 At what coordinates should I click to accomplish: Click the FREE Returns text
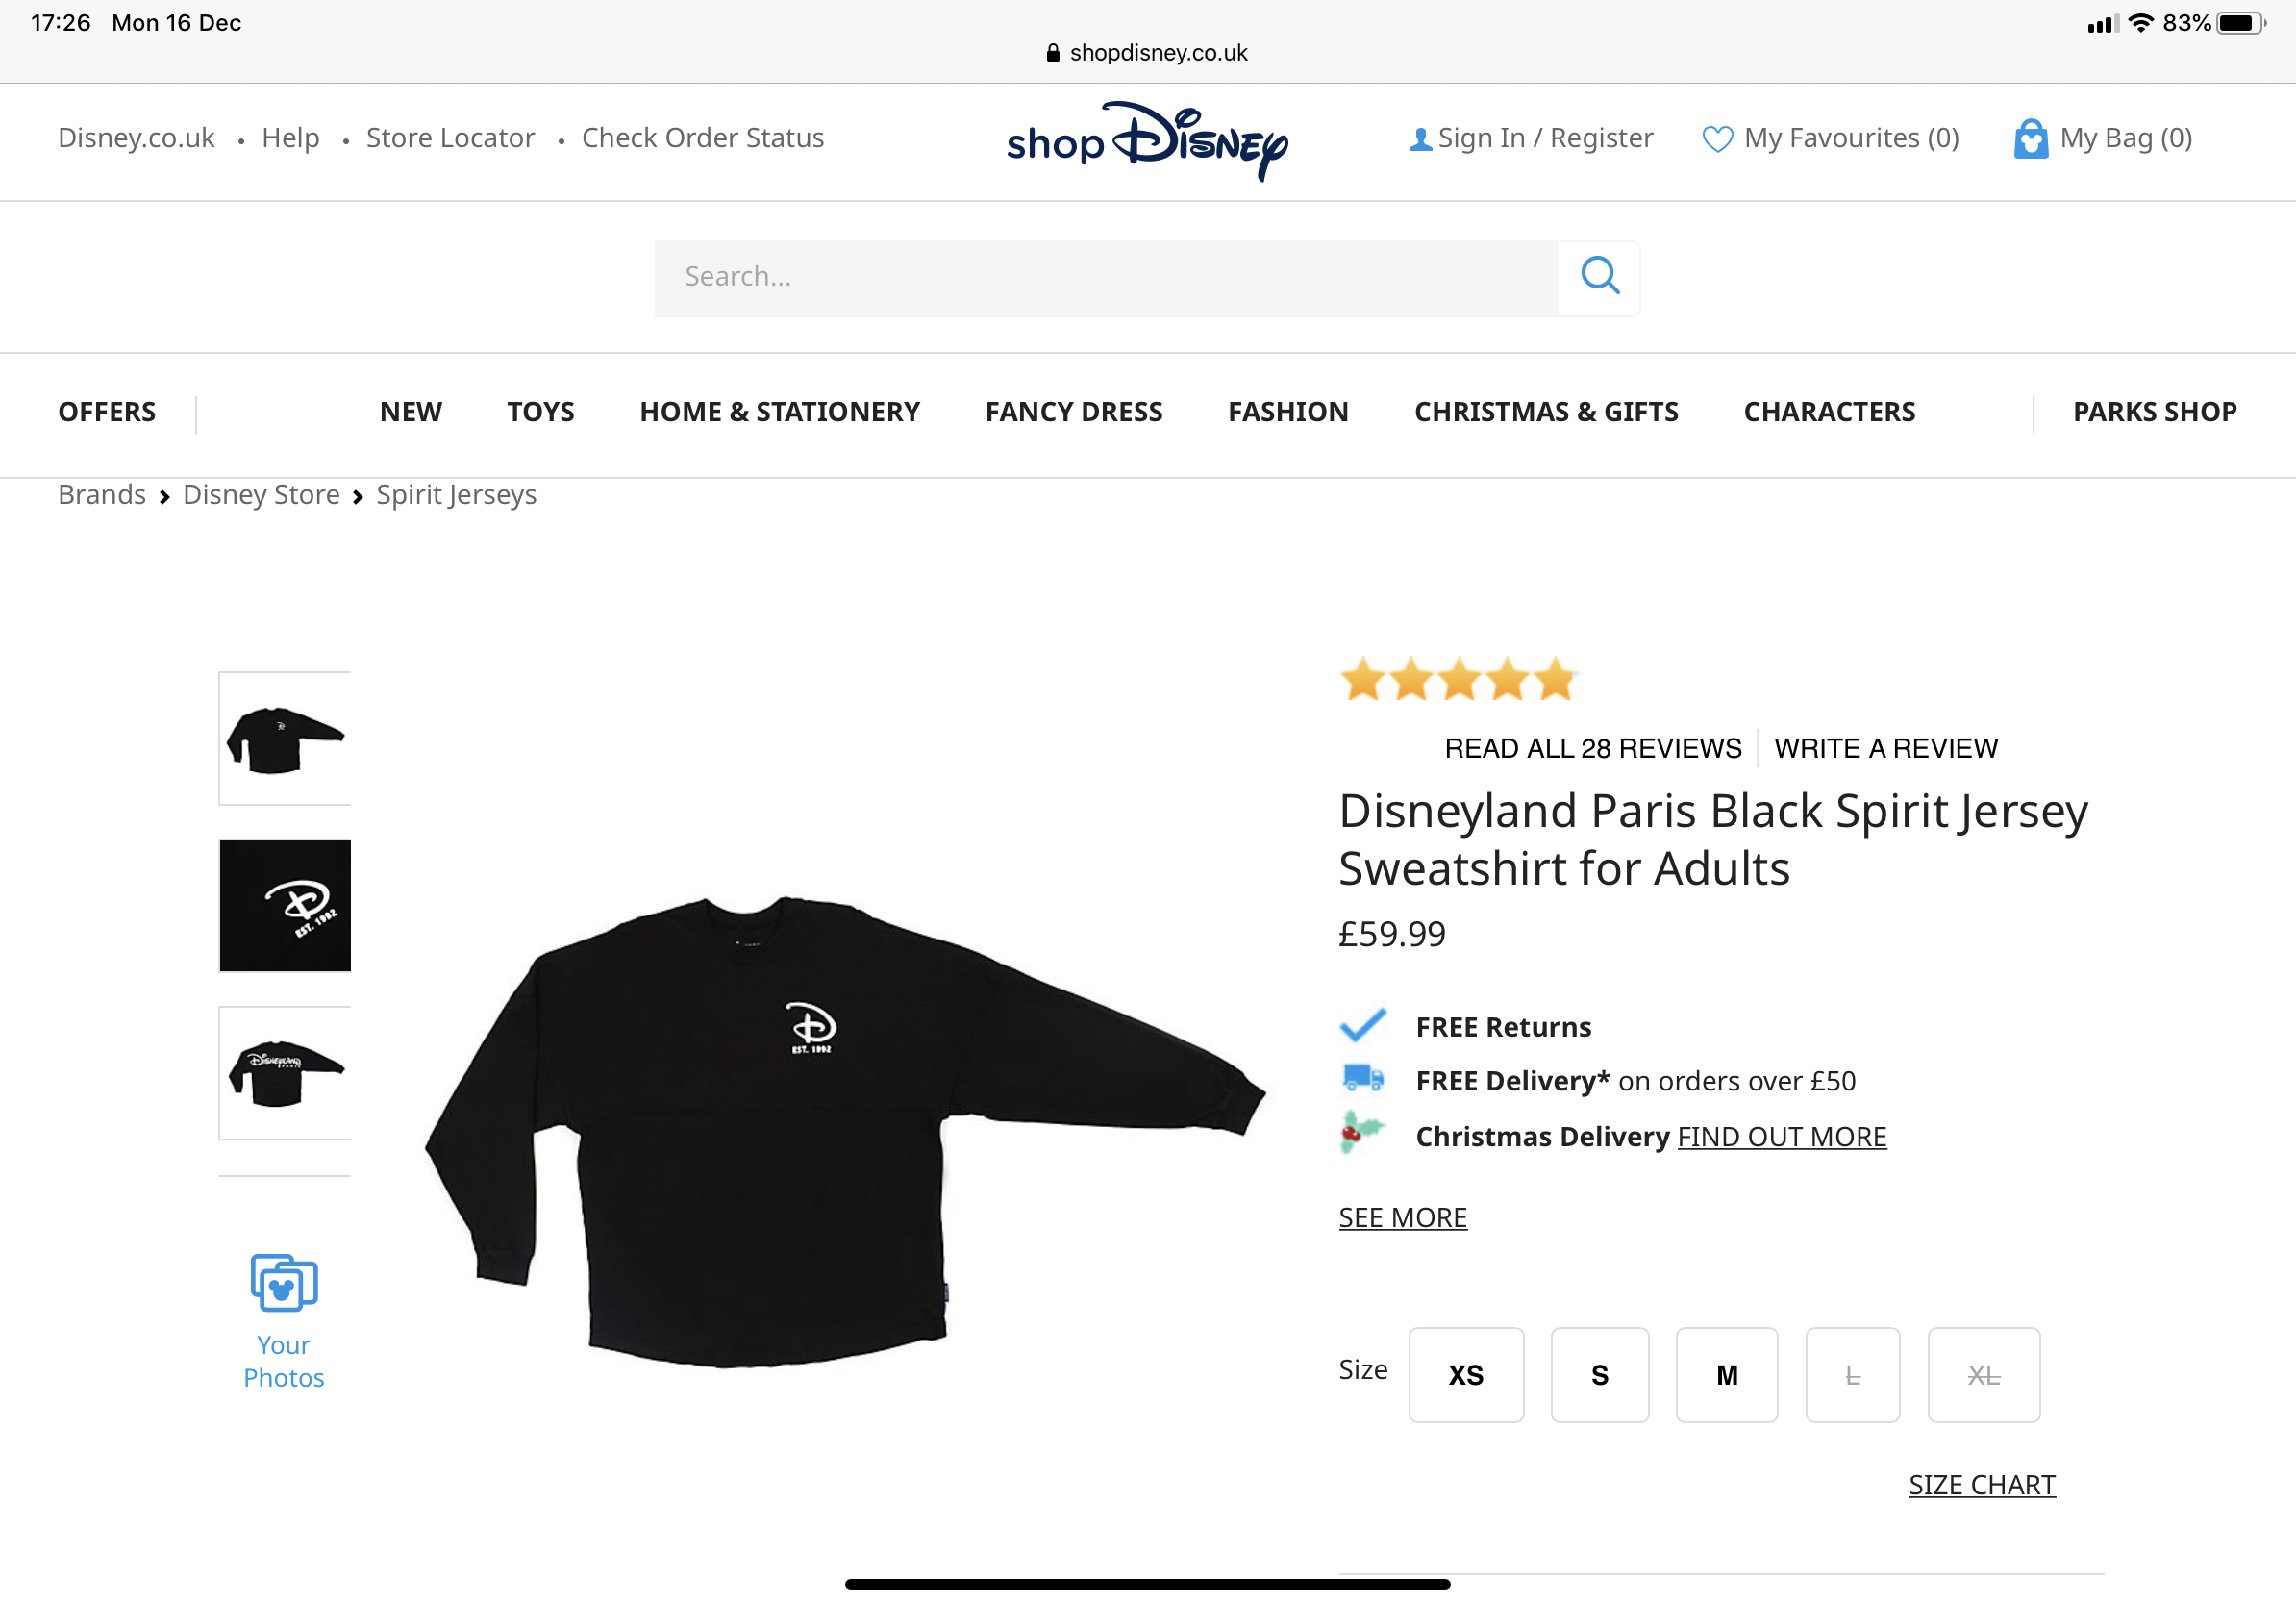(x=1503, y=1027)
